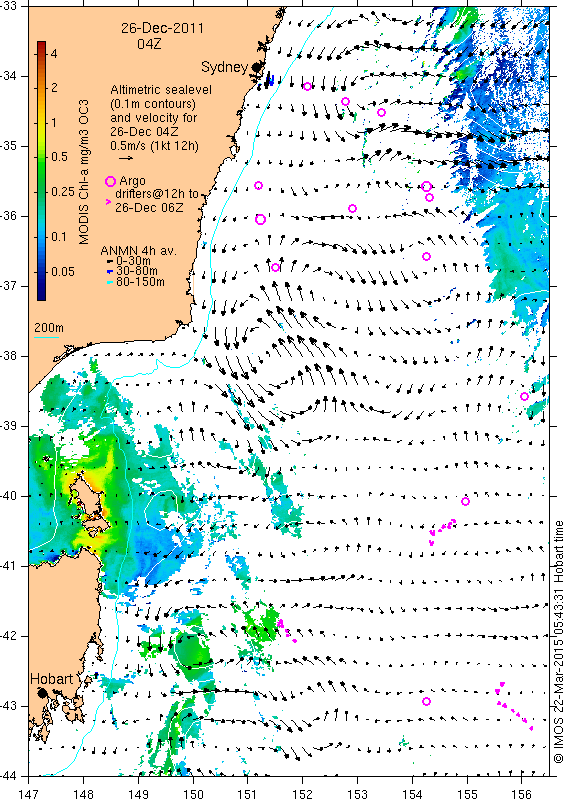Click the 'MODIS Chl-a mg/m3 OC3' colorbar label
Viewport: 570px width, 800px height.
[84, 172]
